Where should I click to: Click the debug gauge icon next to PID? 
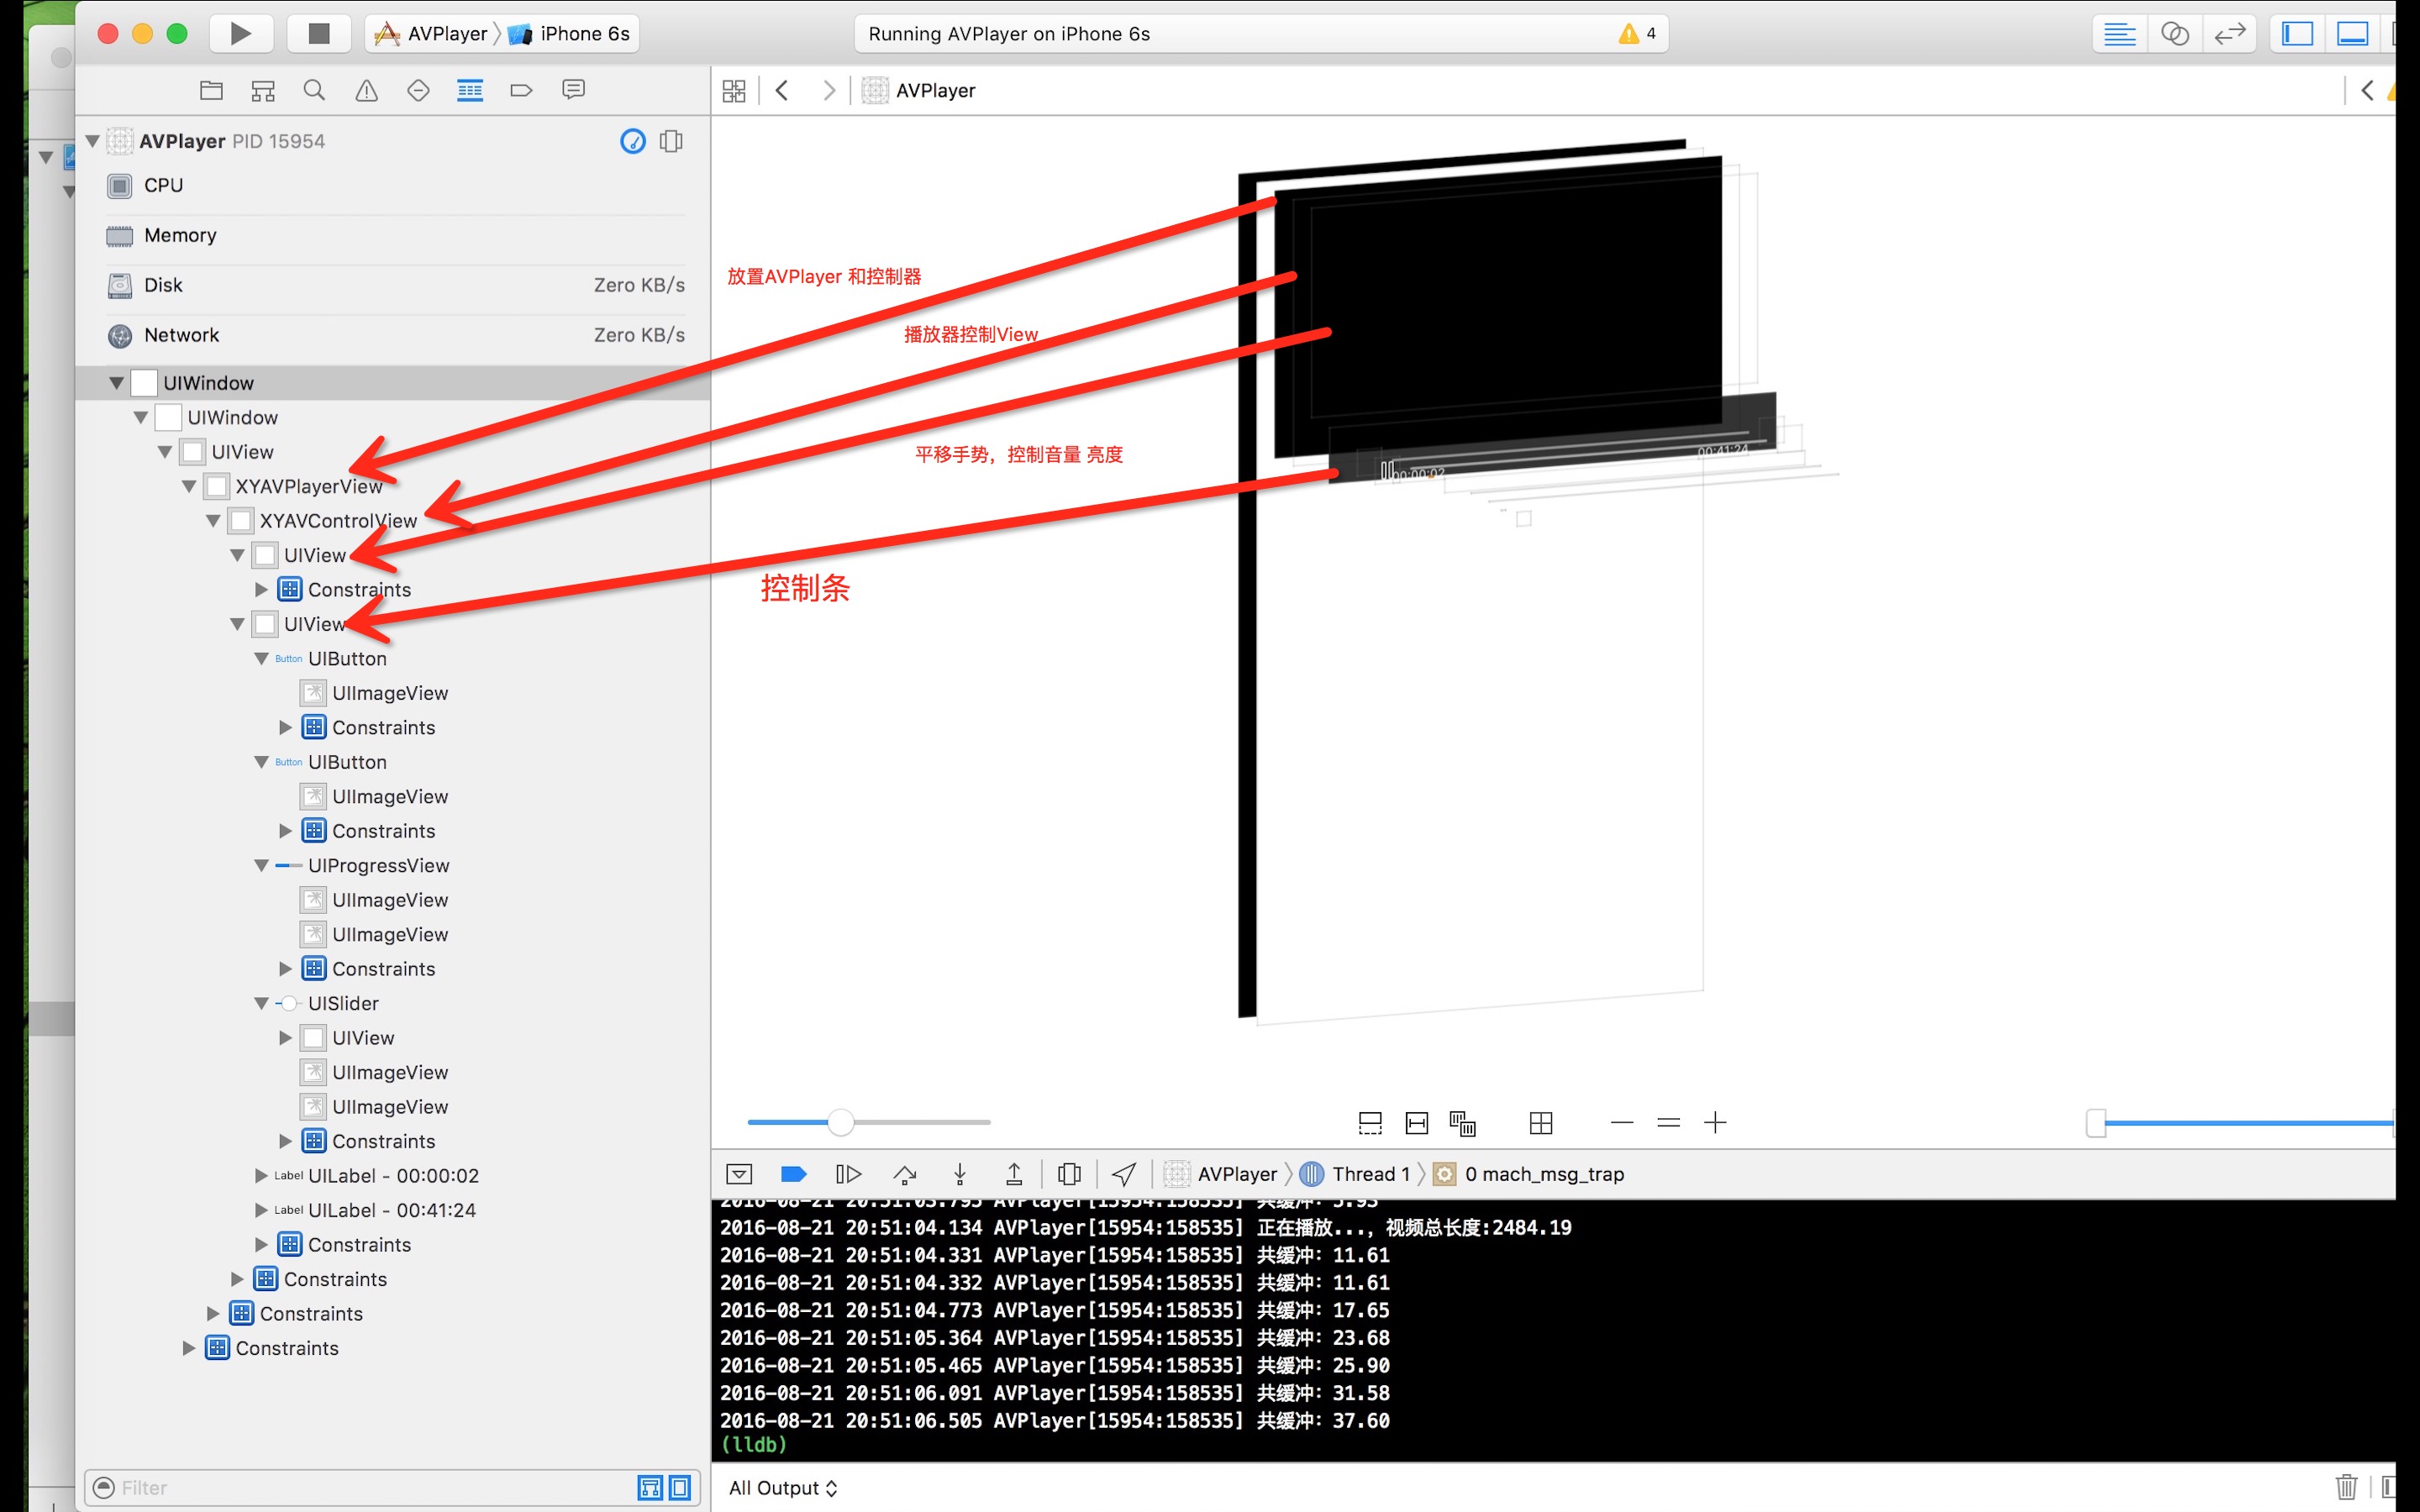(x=633, y=141)
